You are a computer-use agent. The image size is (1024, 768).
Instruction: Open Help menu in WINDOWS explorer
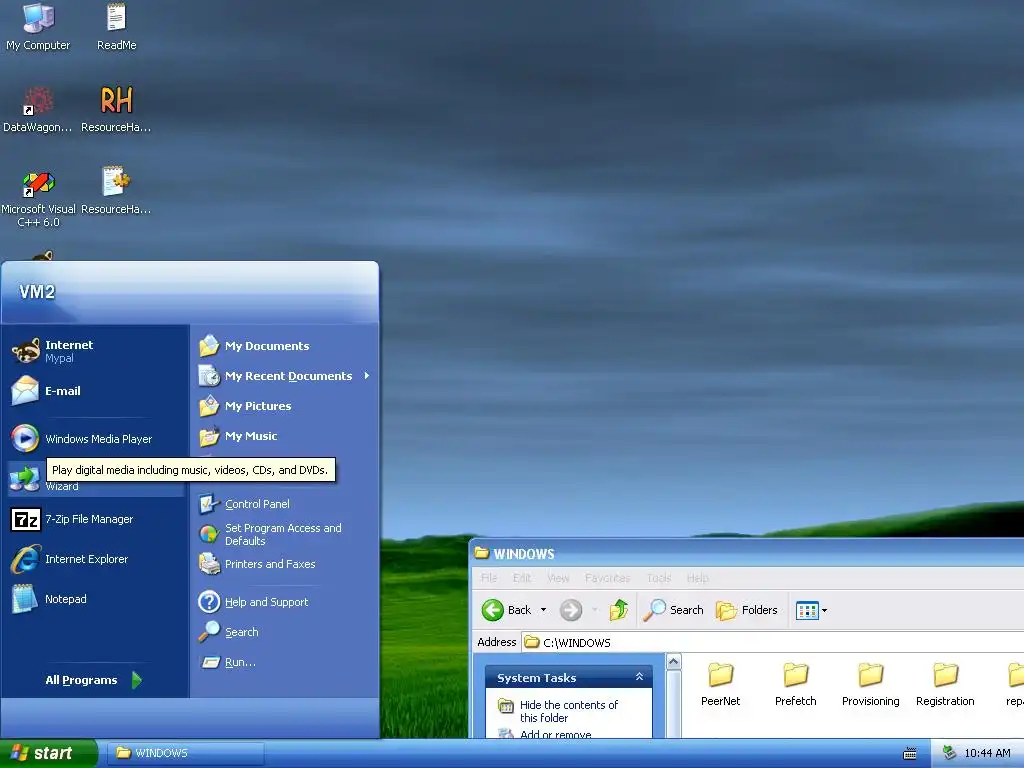697,578
